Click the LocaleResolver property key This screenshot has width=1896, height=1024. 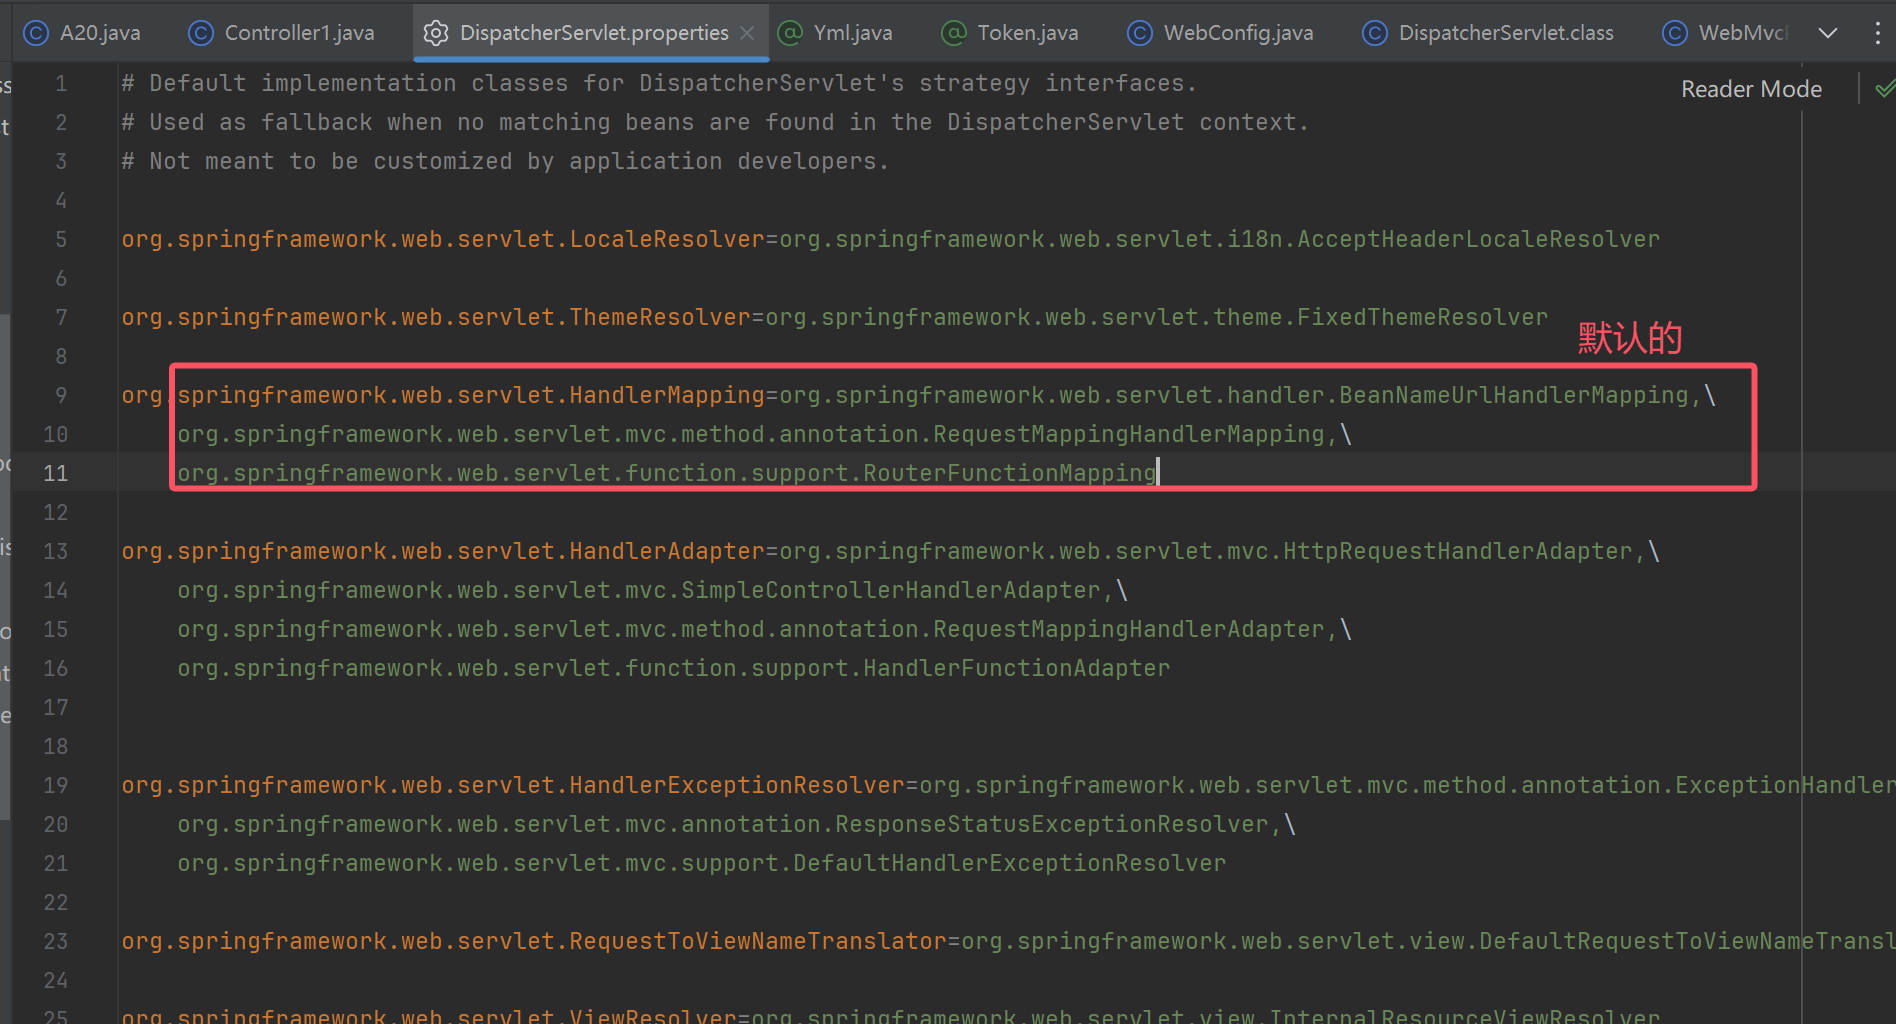[x=443, y=239]
